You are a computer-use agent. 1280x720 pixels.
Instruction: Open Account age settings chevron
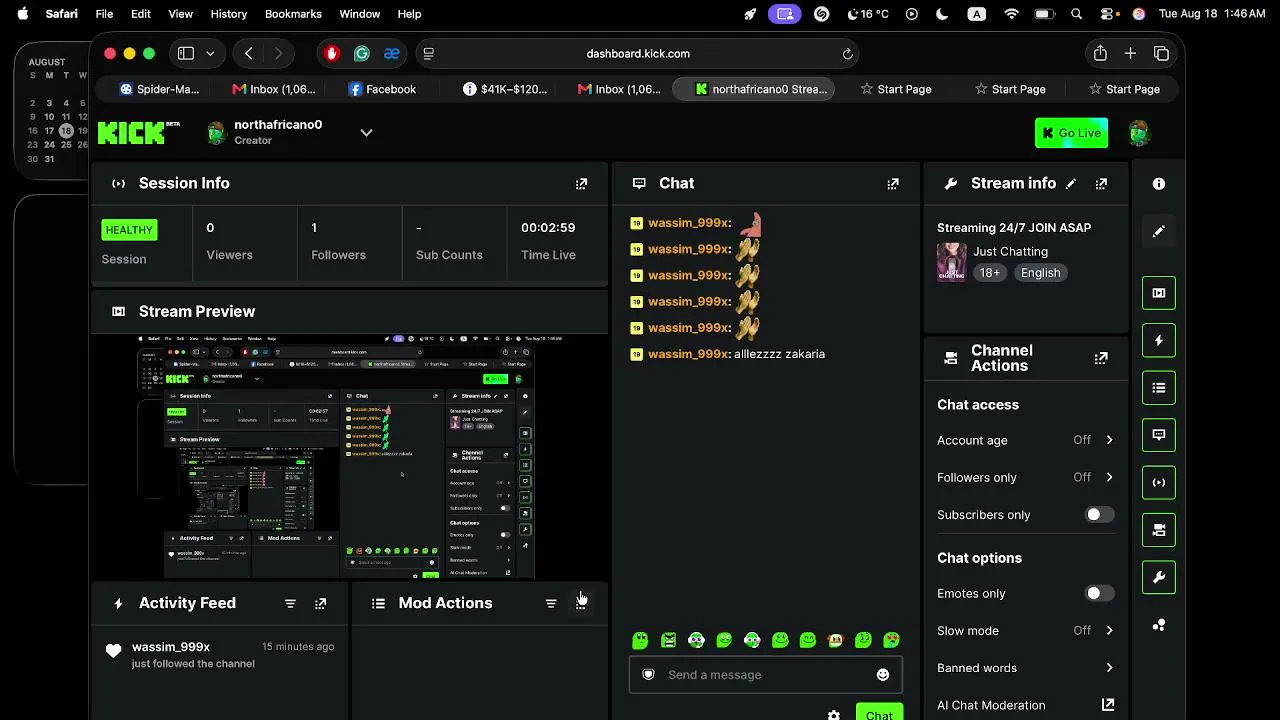pyautogui.click(x=1109, y=440)
